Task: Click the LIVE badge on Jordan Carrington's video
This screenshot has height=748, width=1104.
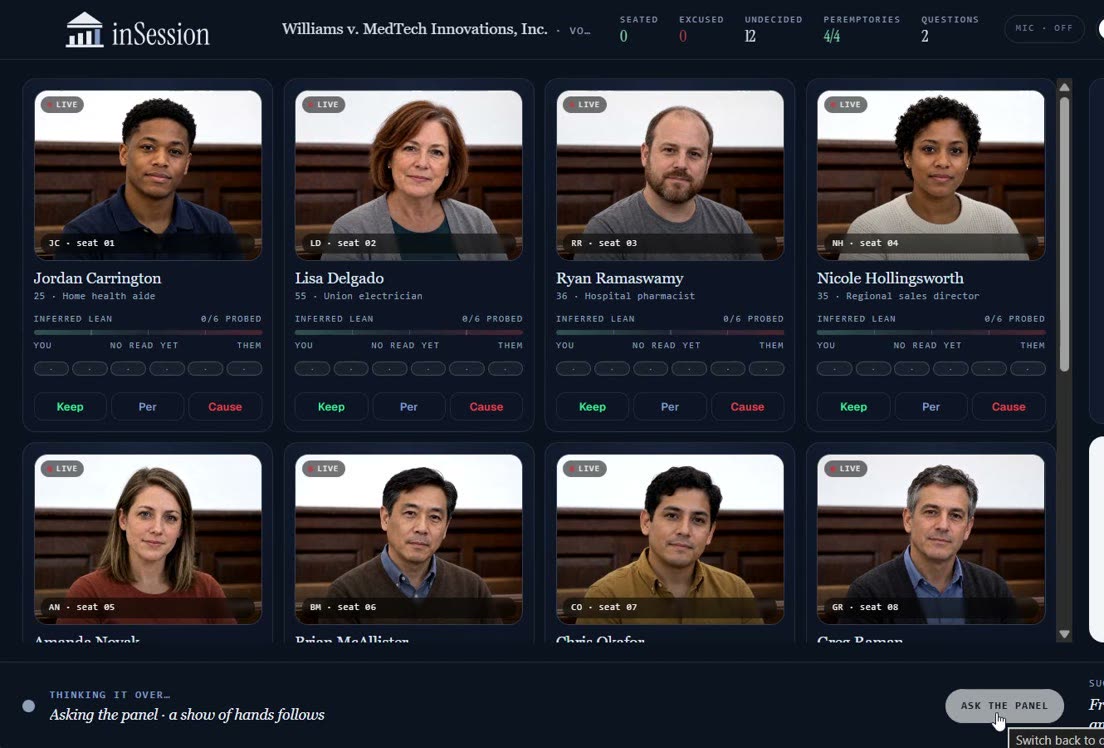Action: (62, 104)
